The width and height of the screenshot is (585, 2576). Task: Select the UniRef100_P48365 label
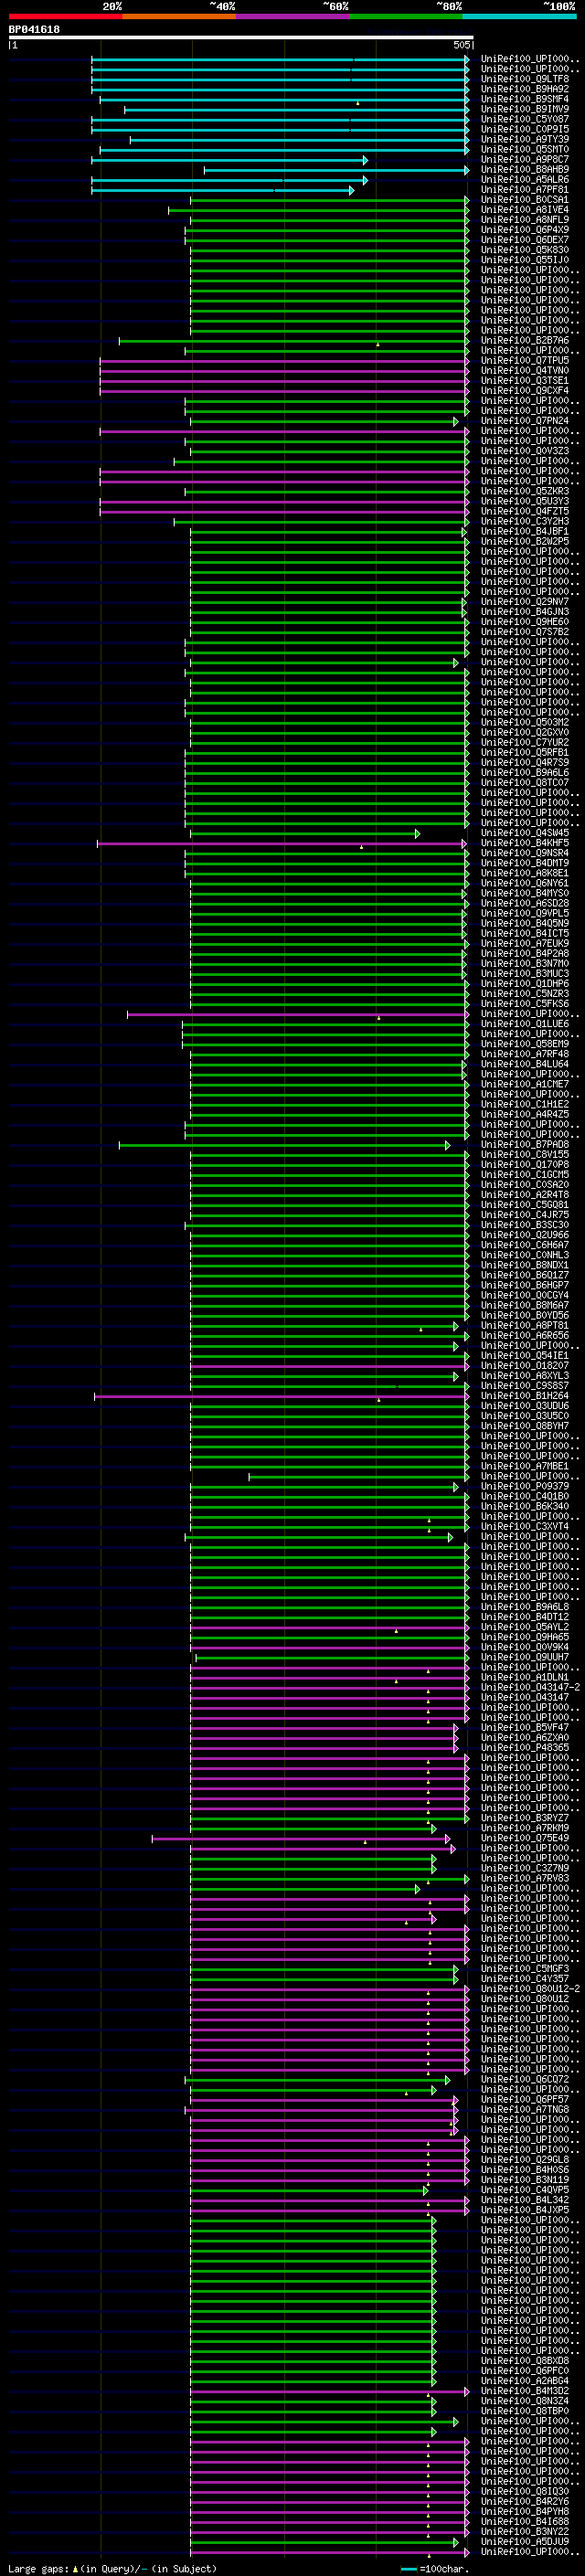(525, 1747)
